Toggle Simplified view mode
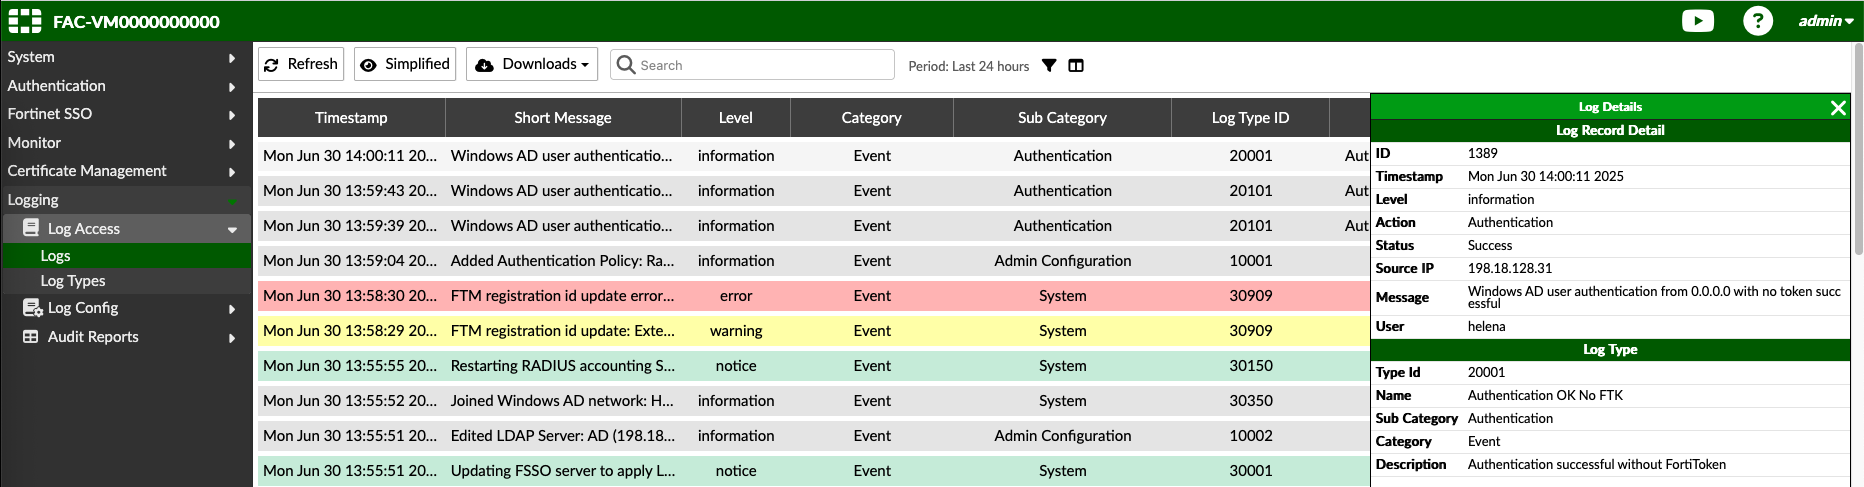This screenshot has height=487, width=1864. (405, 64)
